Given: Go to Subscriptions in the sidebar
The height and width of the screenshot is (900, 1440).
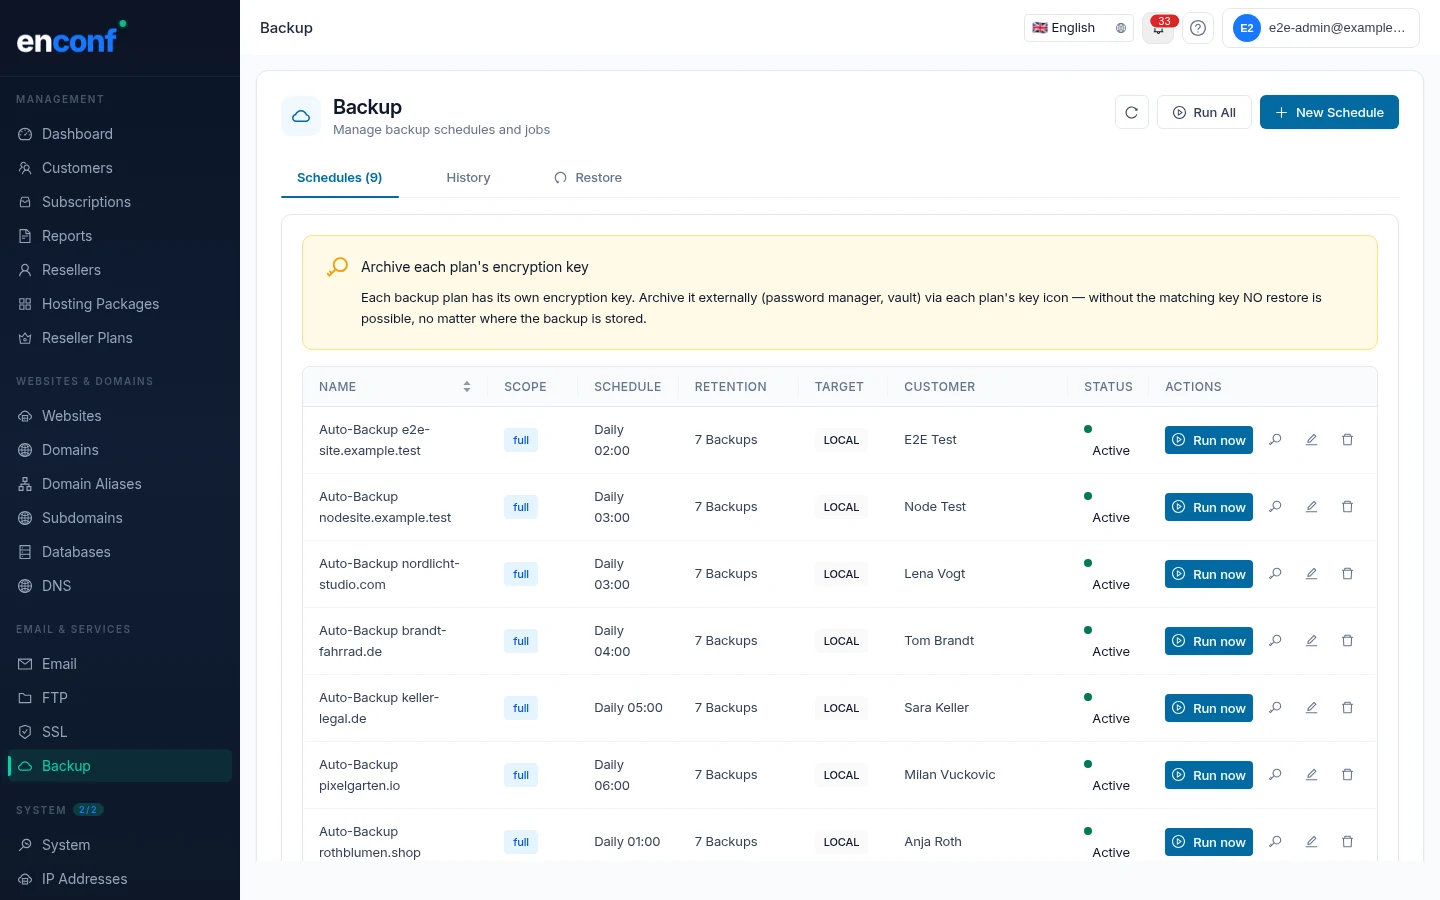Looking at the screenshot, I should click(120, 202).
